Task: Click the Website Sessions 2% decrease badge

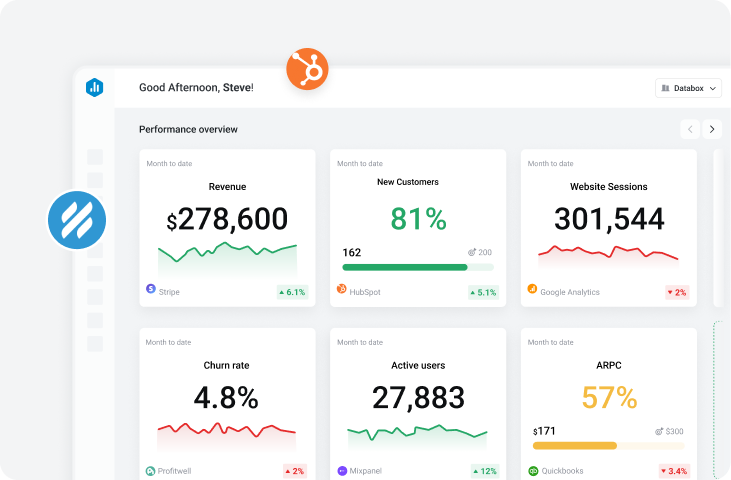Action: point(677,292)
